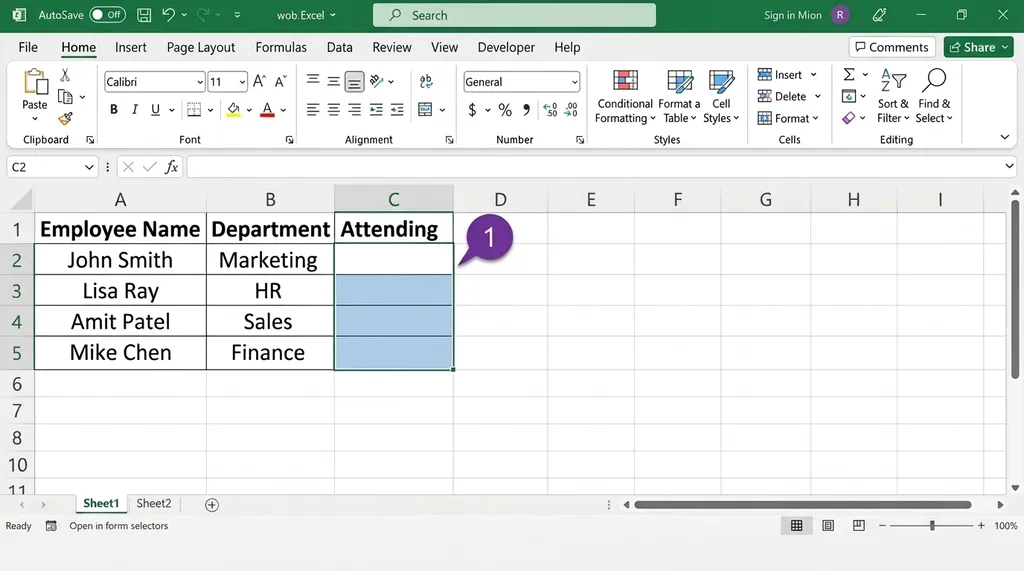The image size is (1024, 571).
Task: Open Find & Select magnifier
Action: (934, 97)
